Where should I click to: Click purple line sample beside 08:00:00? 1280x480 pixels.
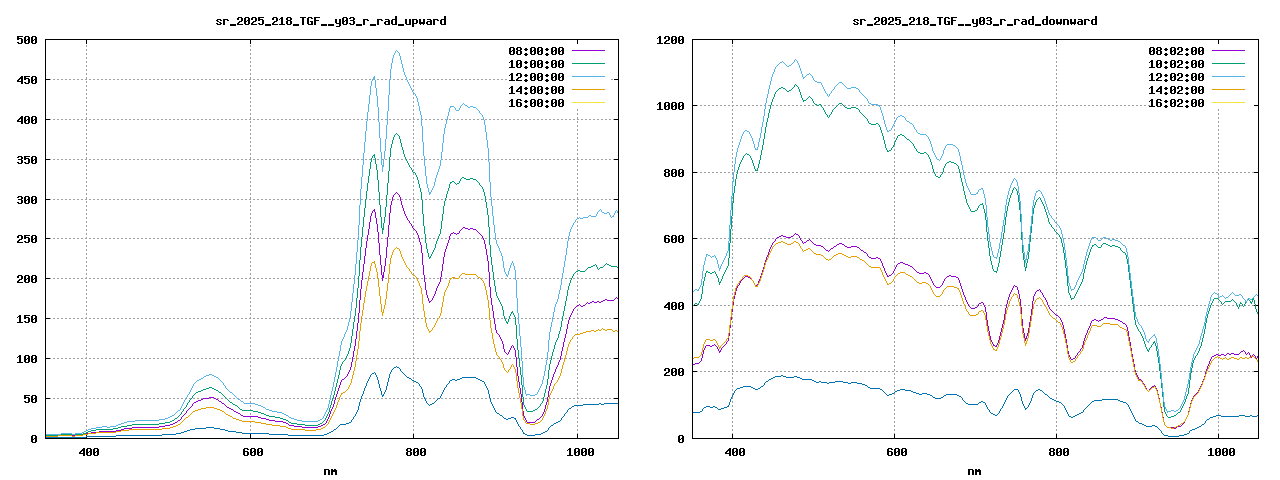[588, 50]
